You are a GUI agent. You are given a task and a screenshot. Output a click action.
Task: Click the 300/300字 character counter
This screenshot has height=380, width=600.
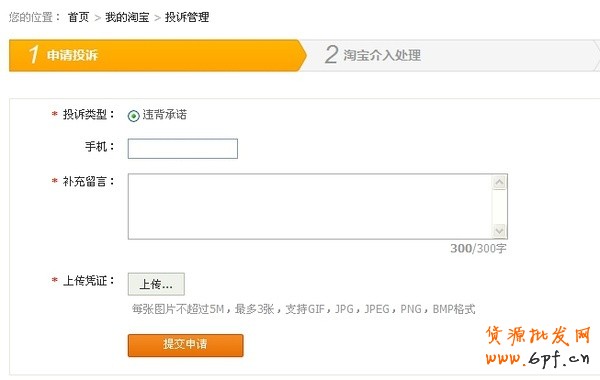click(x=478, y=248)
